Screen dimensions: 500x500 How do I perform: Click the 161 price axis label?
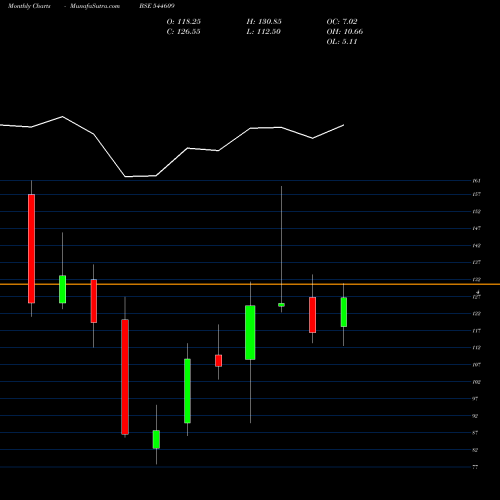(x=476, y=181)
